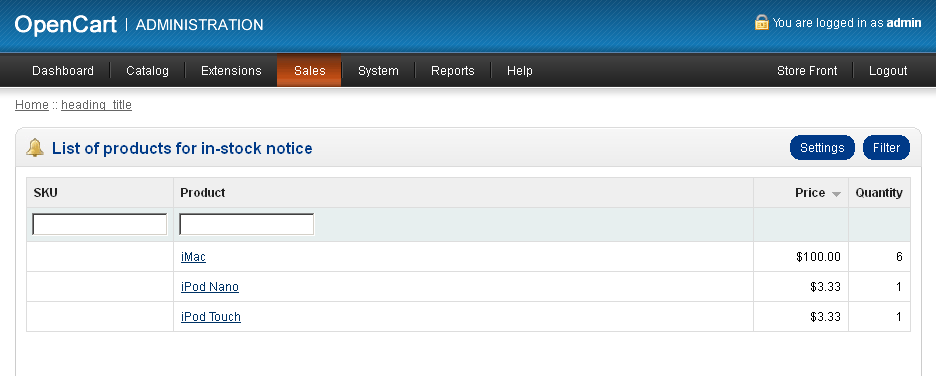
Task: Go to the Store Front
Action: [807, 70]
